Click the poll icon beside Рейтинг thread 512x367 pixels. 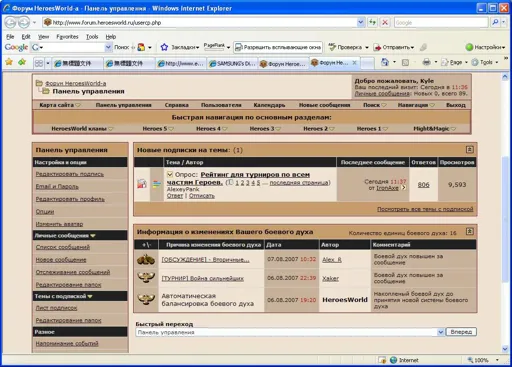coord(156,184)
